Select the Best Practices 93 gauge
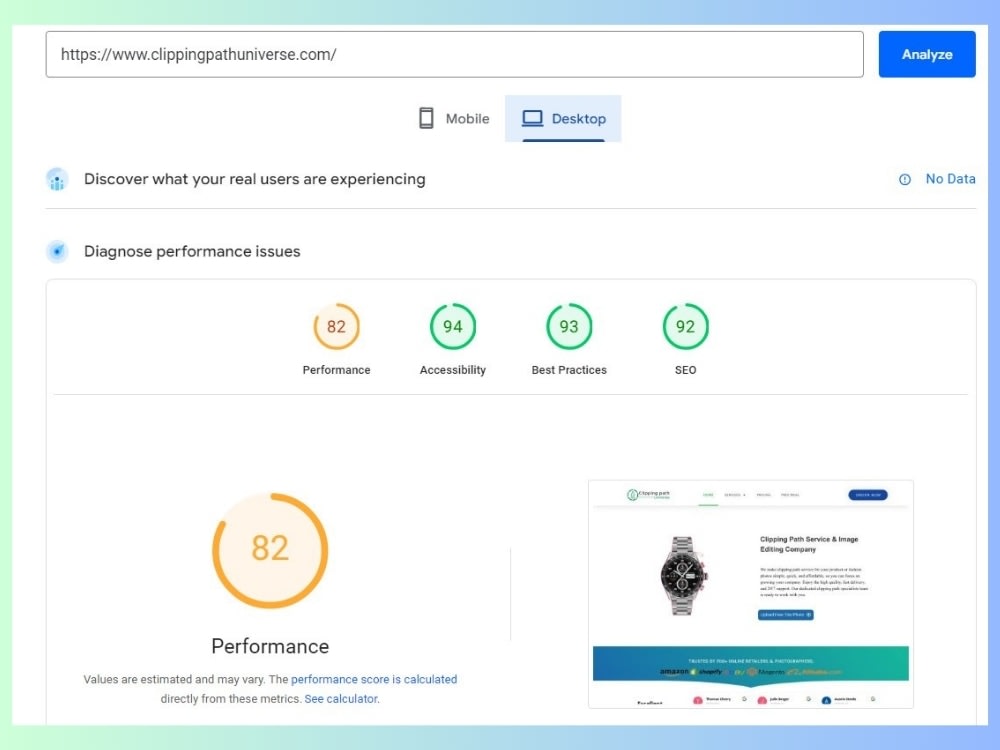The image size is (1000, 750). pos(569,327)
